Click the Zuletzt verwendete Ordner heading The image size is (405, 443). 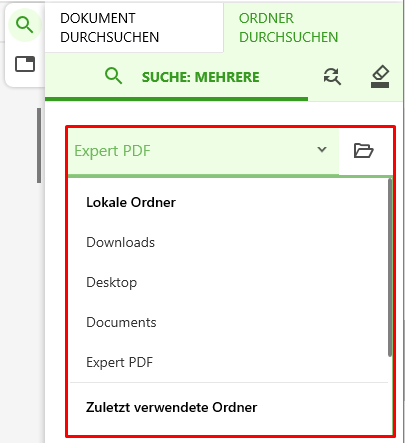[171, 407]
